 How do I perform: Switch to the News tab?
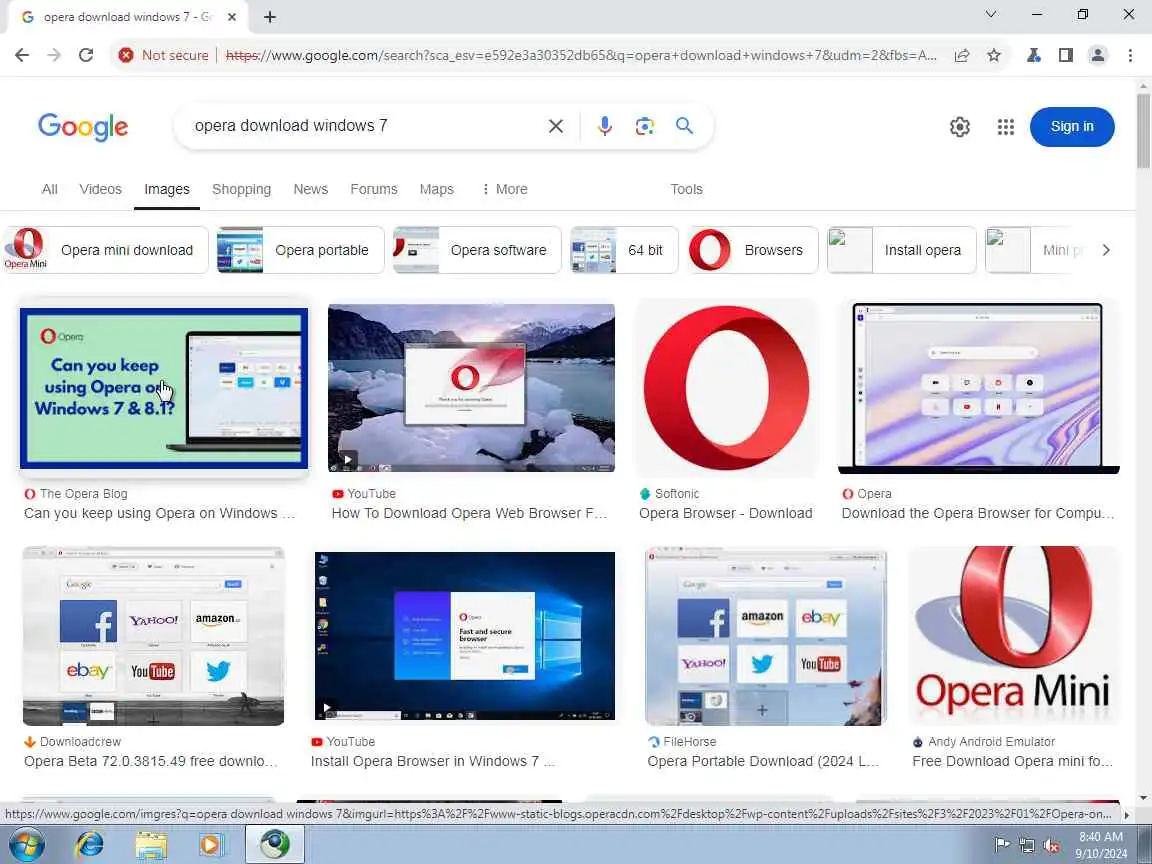[x=311, y=189]
